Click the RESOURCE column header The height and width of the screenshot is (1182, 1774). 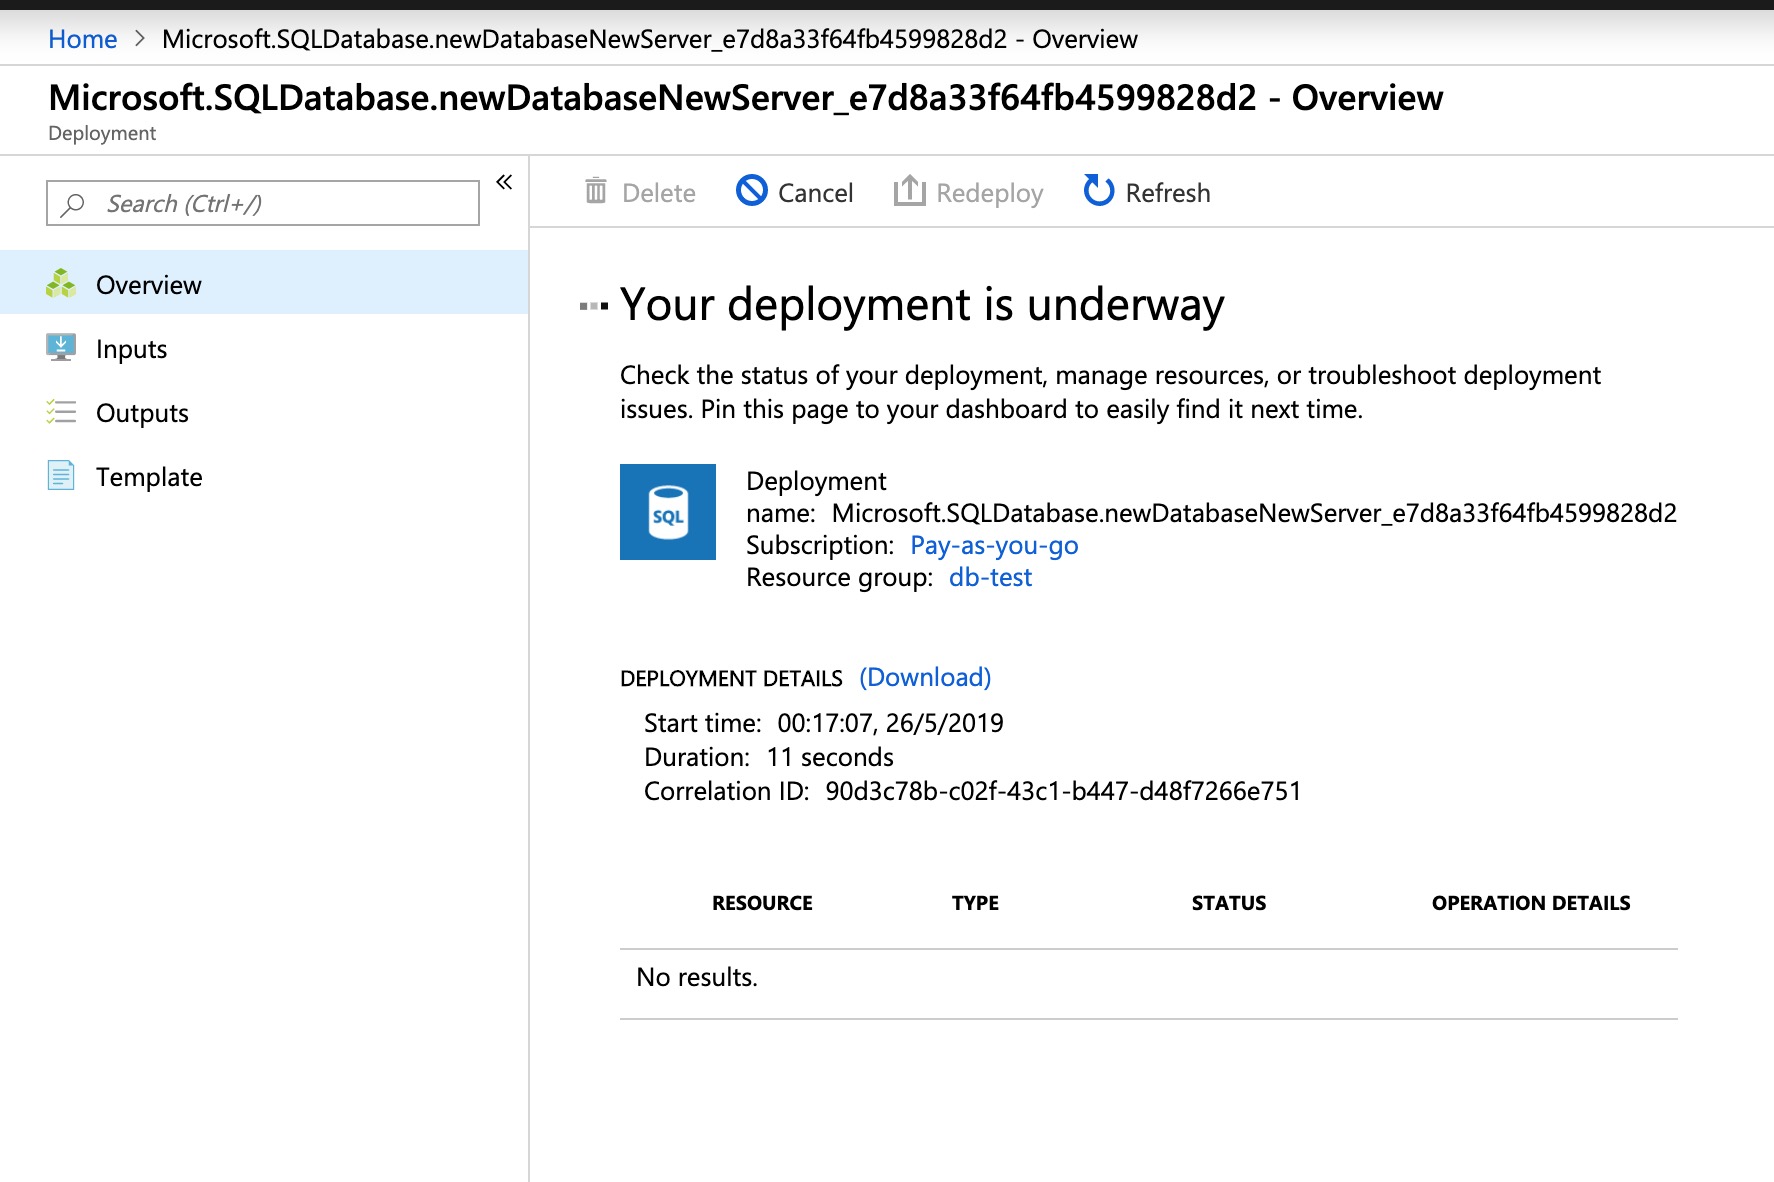click(x=762, y=903)
